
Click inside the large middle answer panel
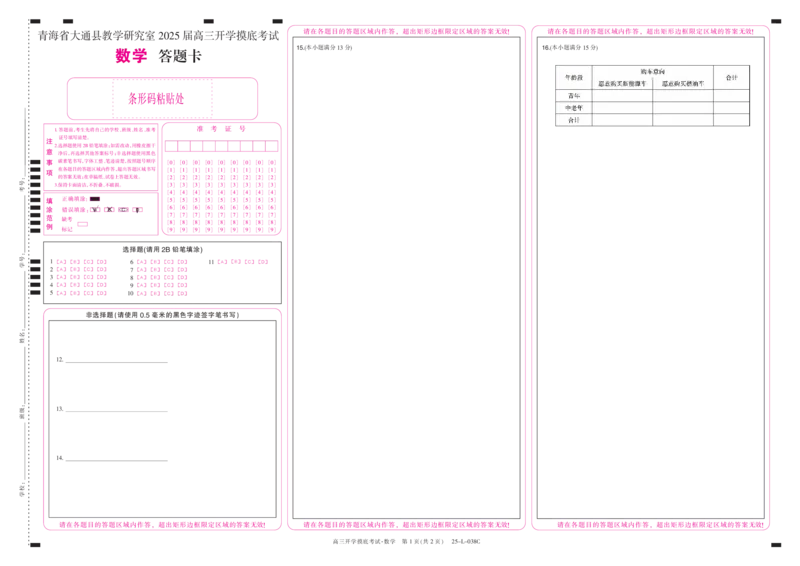(x=405, y=280)
